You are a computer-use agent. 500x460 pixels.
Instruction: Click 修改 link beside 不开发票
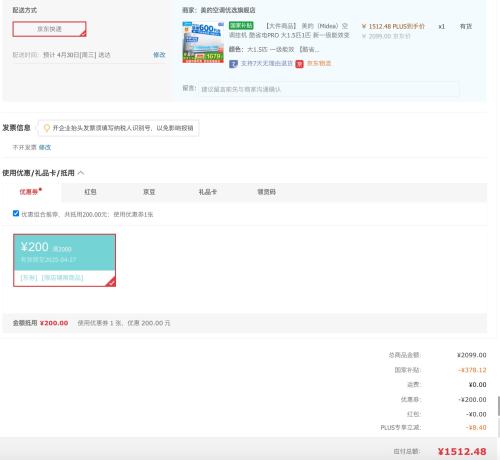tap(45, 147)
